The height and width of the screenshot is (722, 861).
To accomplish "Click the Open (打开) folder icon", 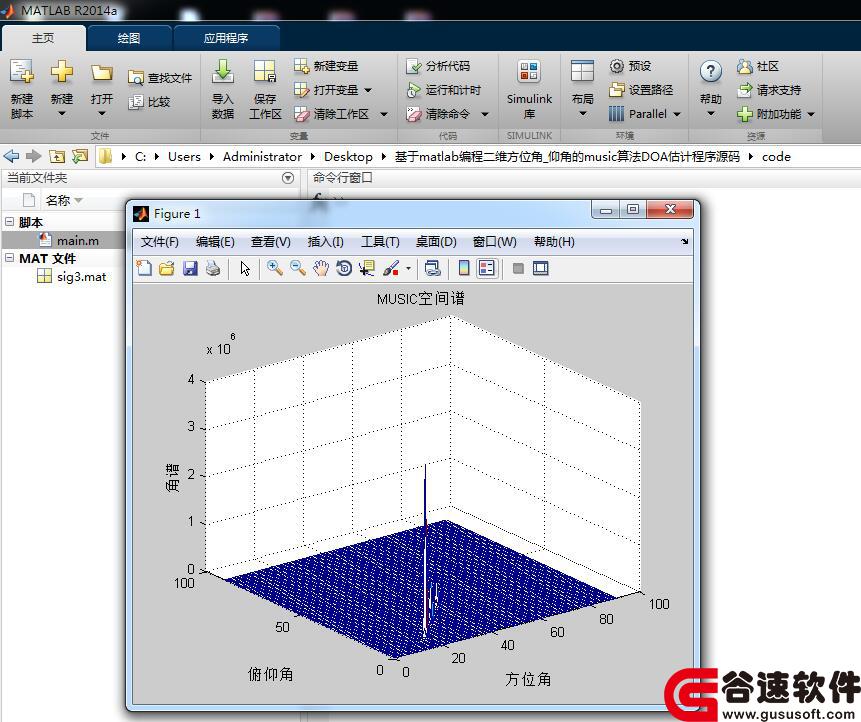I will tap(102, 72).
